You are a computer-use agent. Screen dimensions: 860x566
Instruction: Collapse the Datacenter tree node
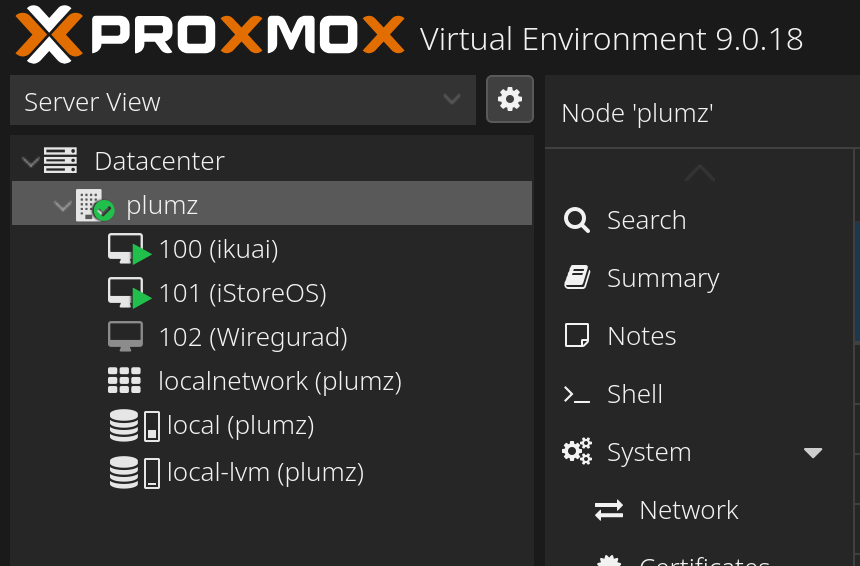(30, 161)
